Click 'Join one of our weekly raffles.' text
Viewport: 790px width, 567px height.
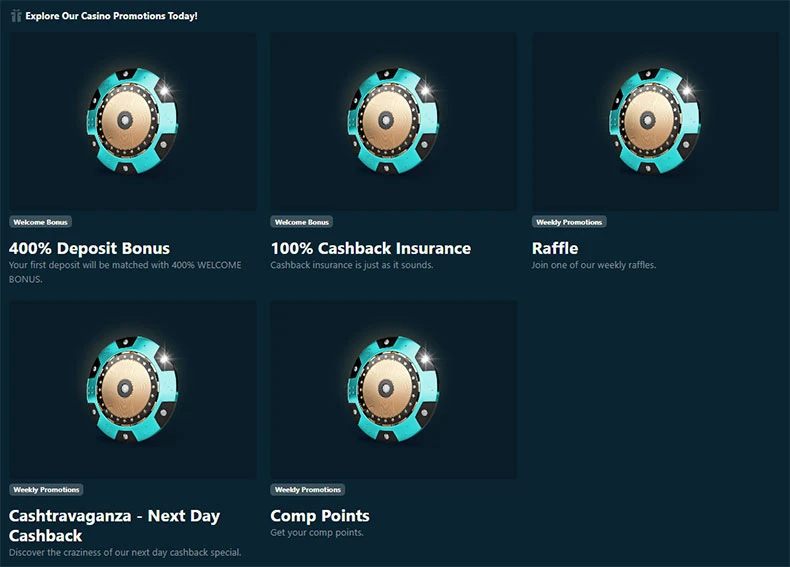(594, 265)
